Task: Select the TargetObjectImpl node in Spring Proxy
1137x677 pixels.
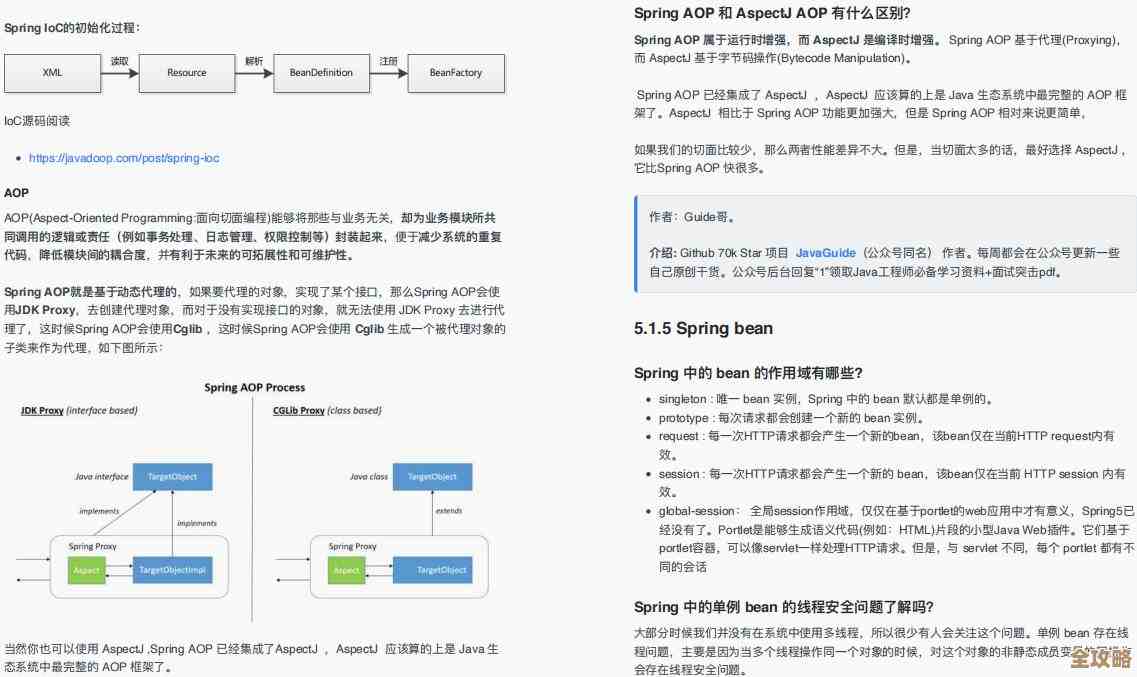Action: click(174, 570)
